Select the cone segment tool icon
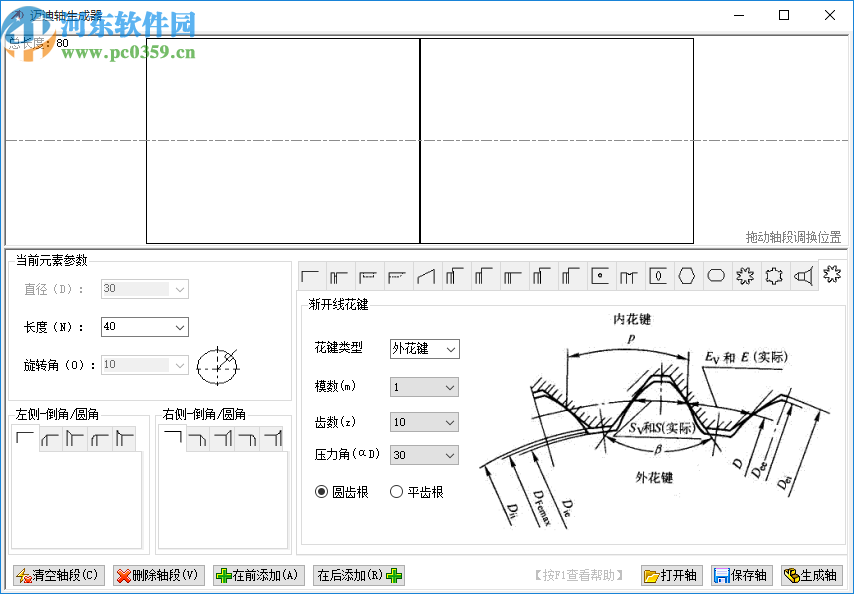The height and width of the screenshot is (594, 854). point(425,275)
